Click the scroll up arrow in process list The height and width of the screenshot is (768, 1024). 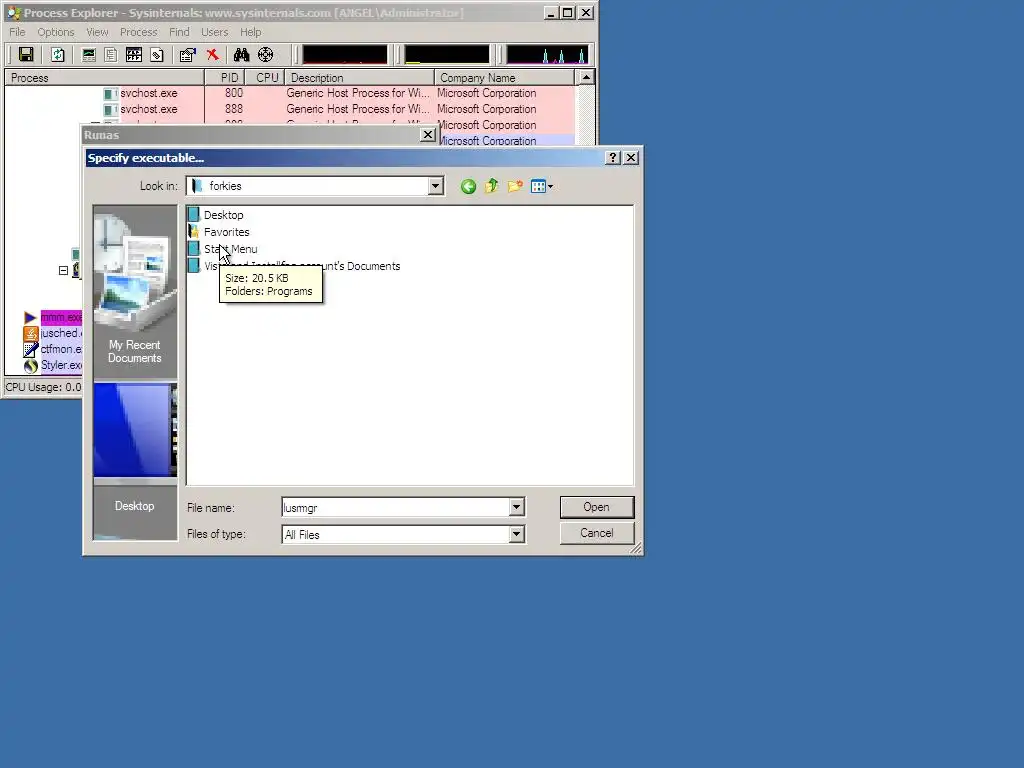coord(586,78)
